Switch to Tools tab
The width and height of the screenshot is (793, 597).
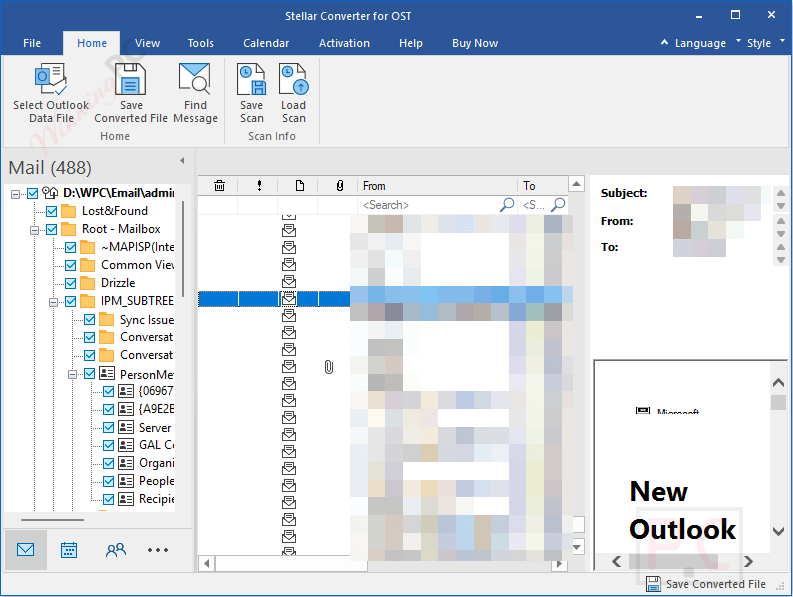(x=200, y=43)
